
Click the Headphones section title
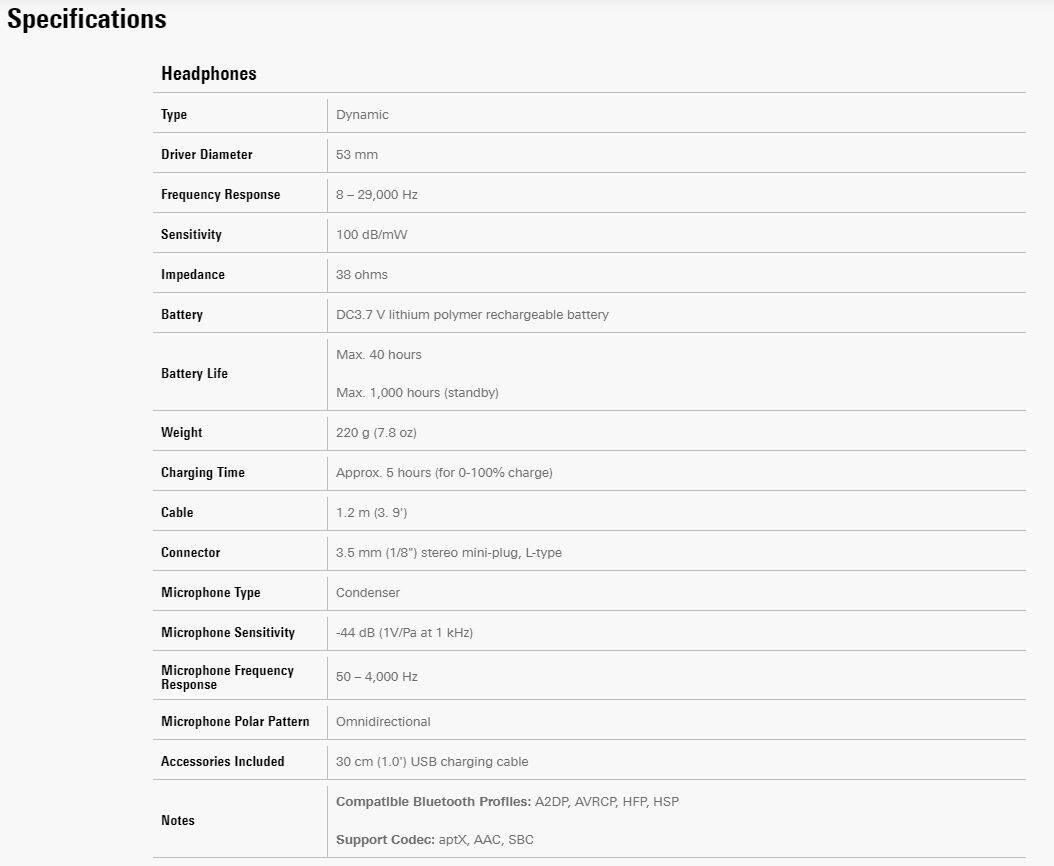(x=208, y=74)
